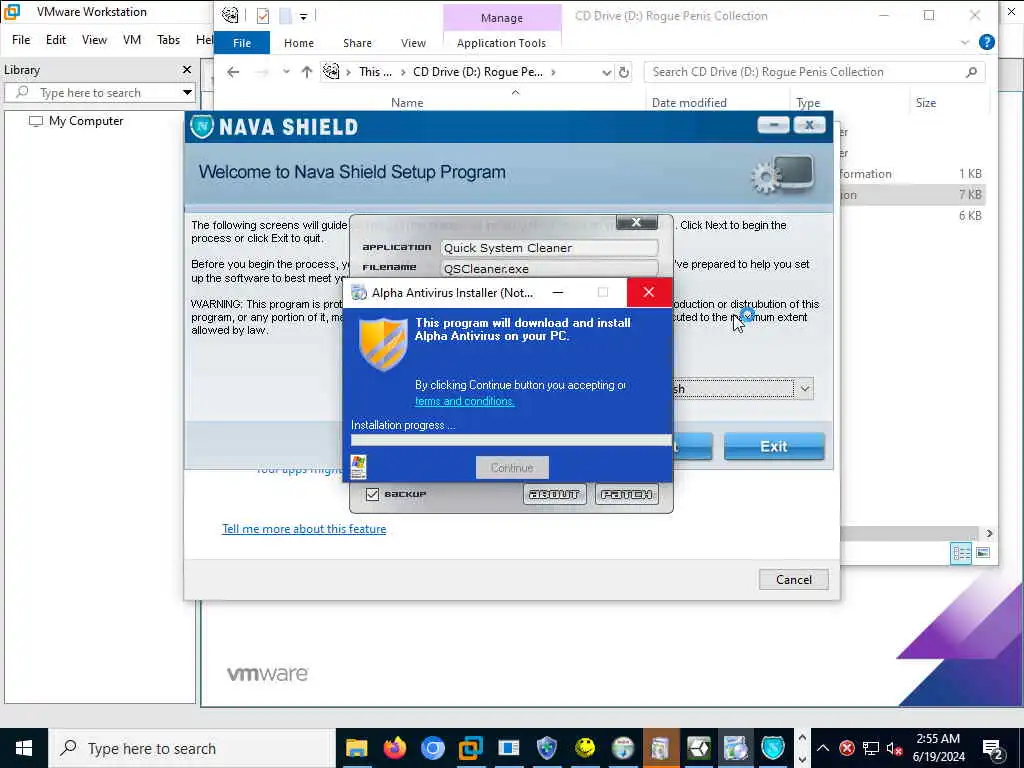Click the About button in patcher

pyautogui.click(x=554, y=494)
